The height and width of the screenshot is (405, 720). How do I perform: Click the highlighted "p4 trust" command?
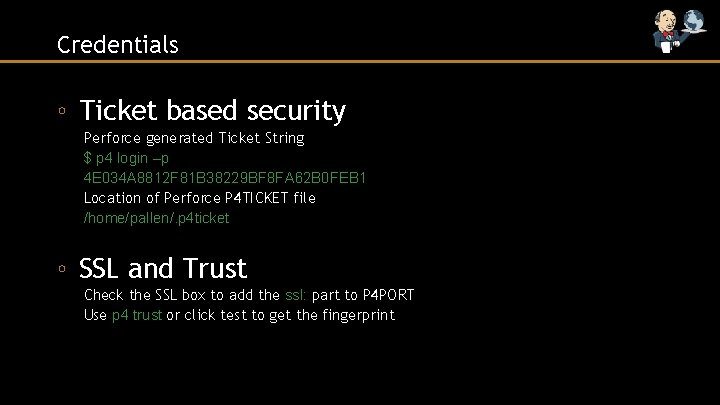tap(137, 315)
